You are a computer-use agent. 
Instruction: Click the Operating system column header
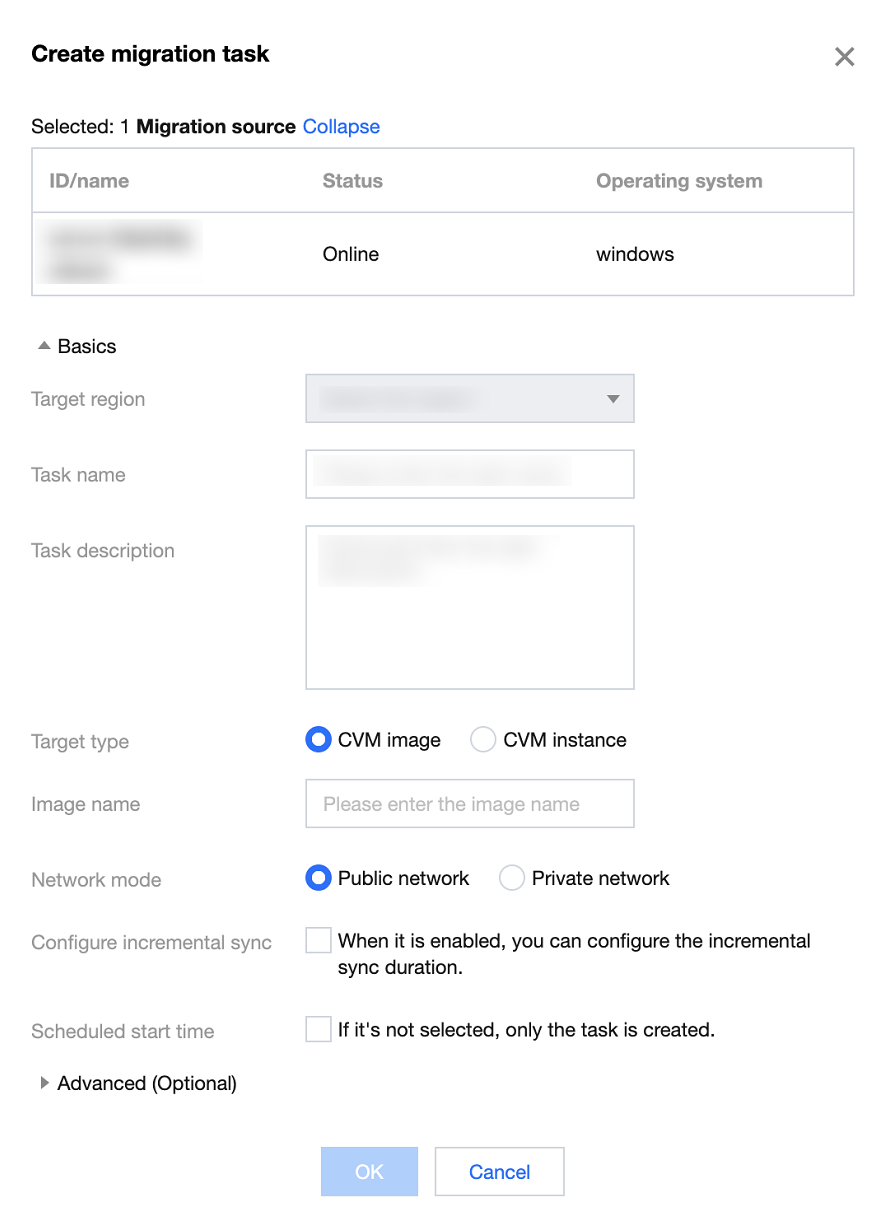pos(679,181)
